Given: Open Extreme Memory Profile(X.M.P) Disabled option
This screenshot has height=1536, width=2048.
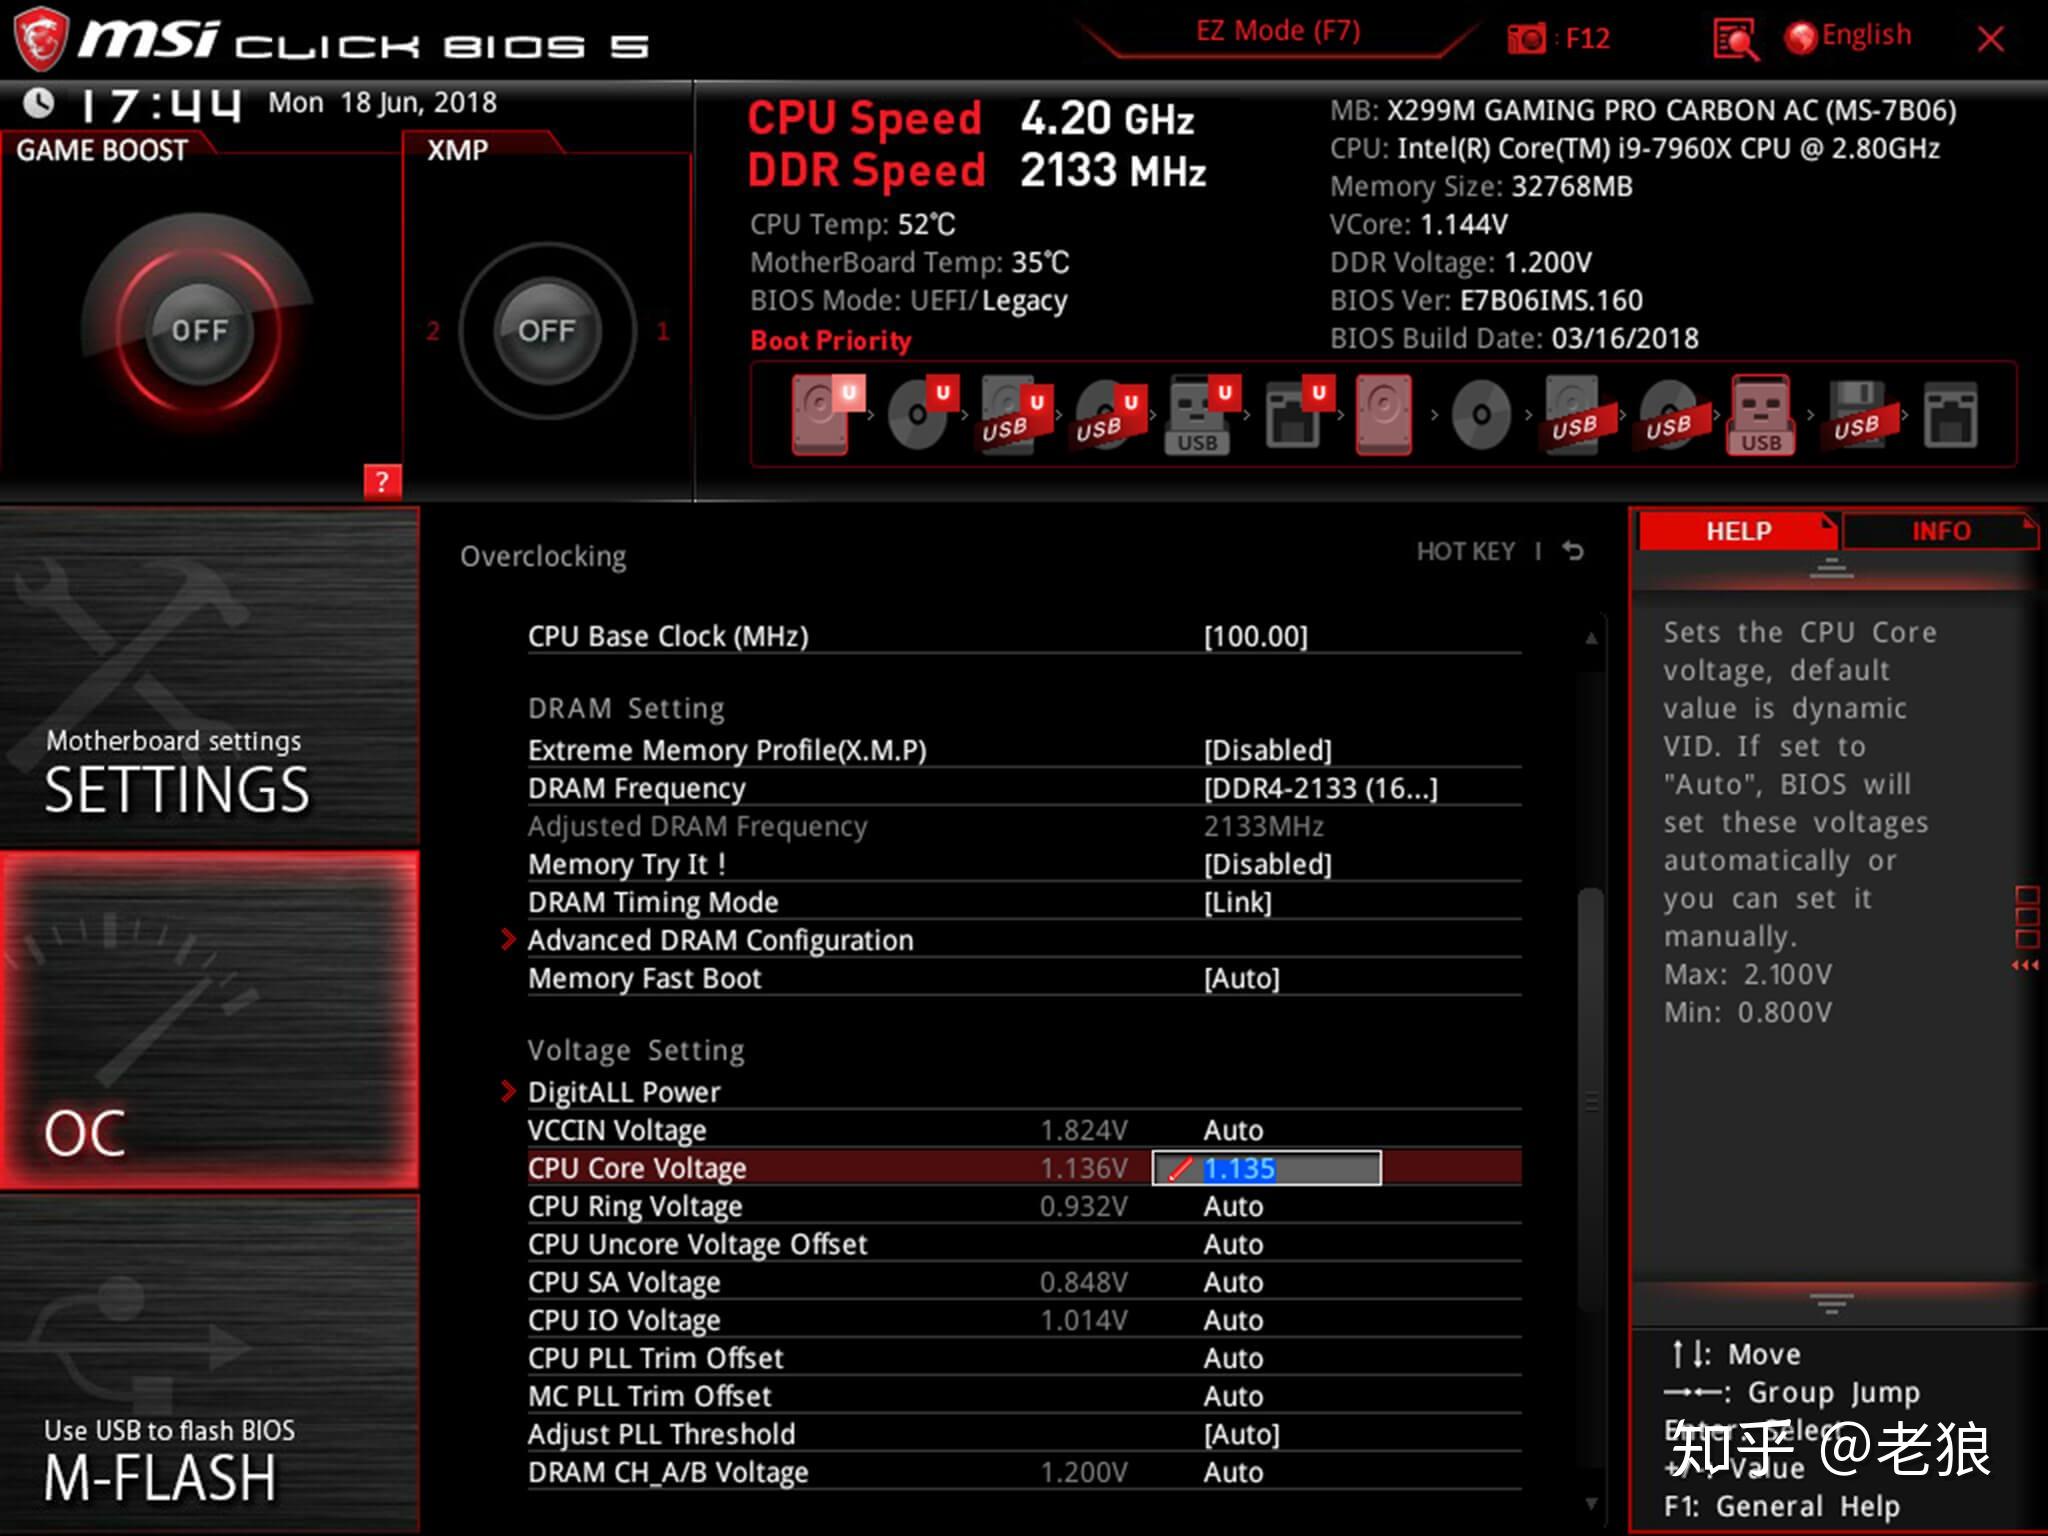Looking at the screenshot, I should 1267,750.
